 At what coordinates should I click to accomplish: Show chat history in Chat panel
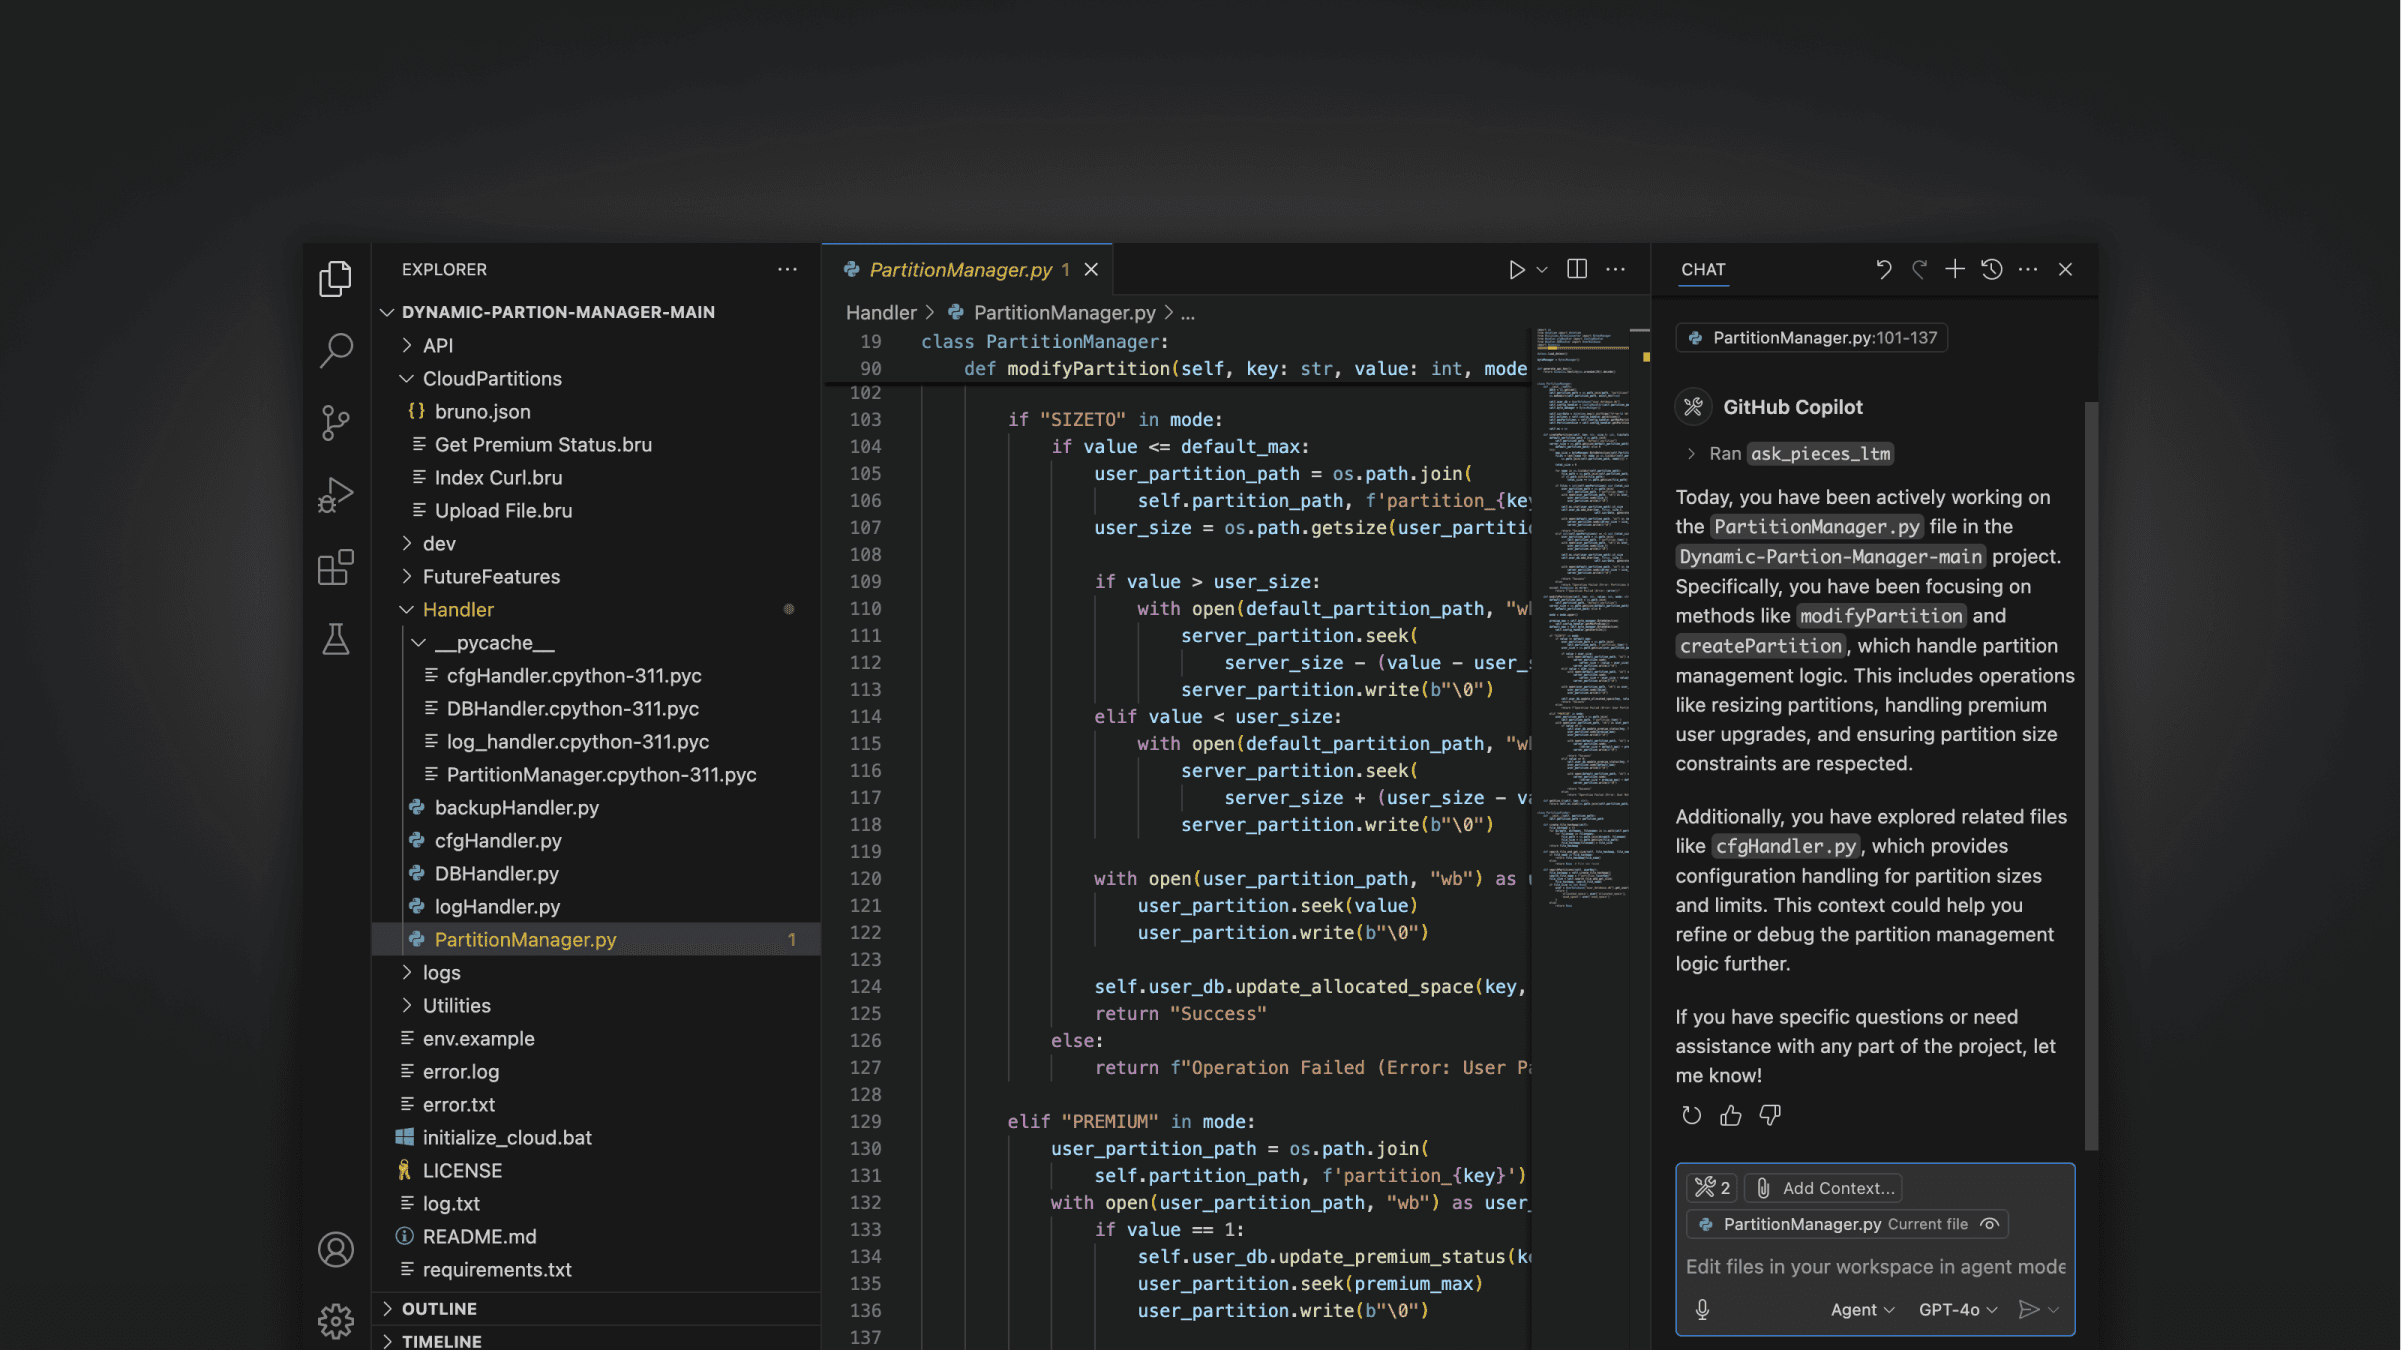pos(1992,270)
